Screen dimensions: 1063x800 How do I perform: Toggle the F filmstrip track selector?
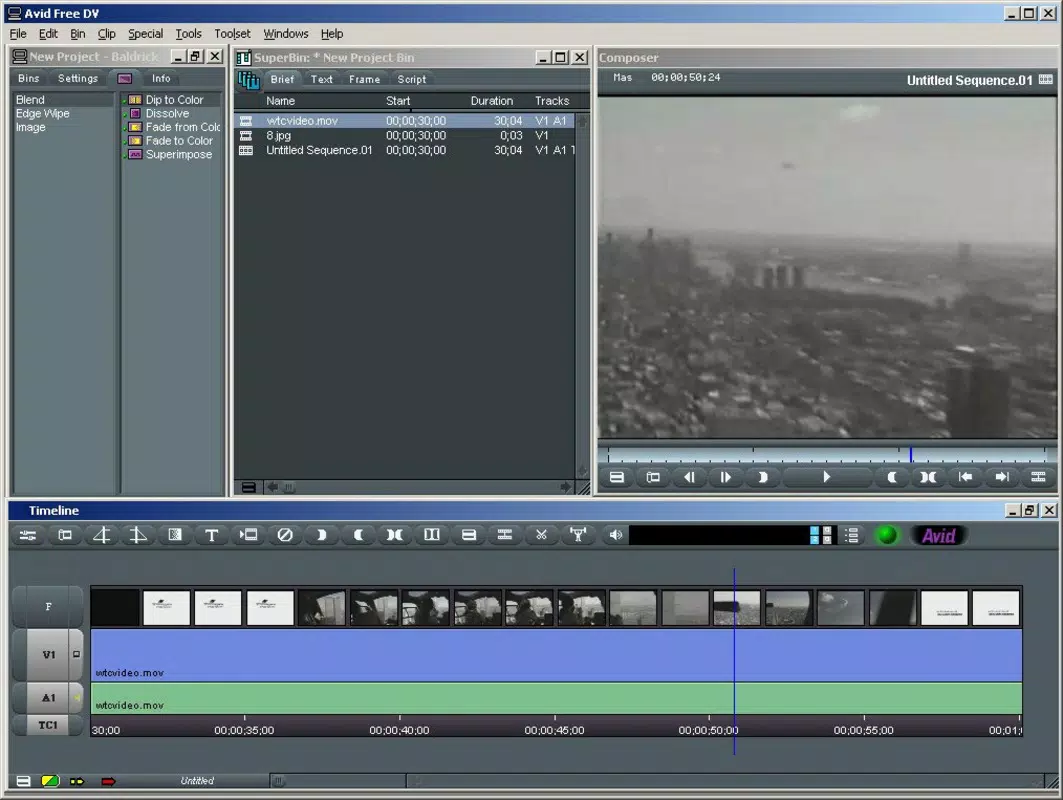(x=48, y=606)
